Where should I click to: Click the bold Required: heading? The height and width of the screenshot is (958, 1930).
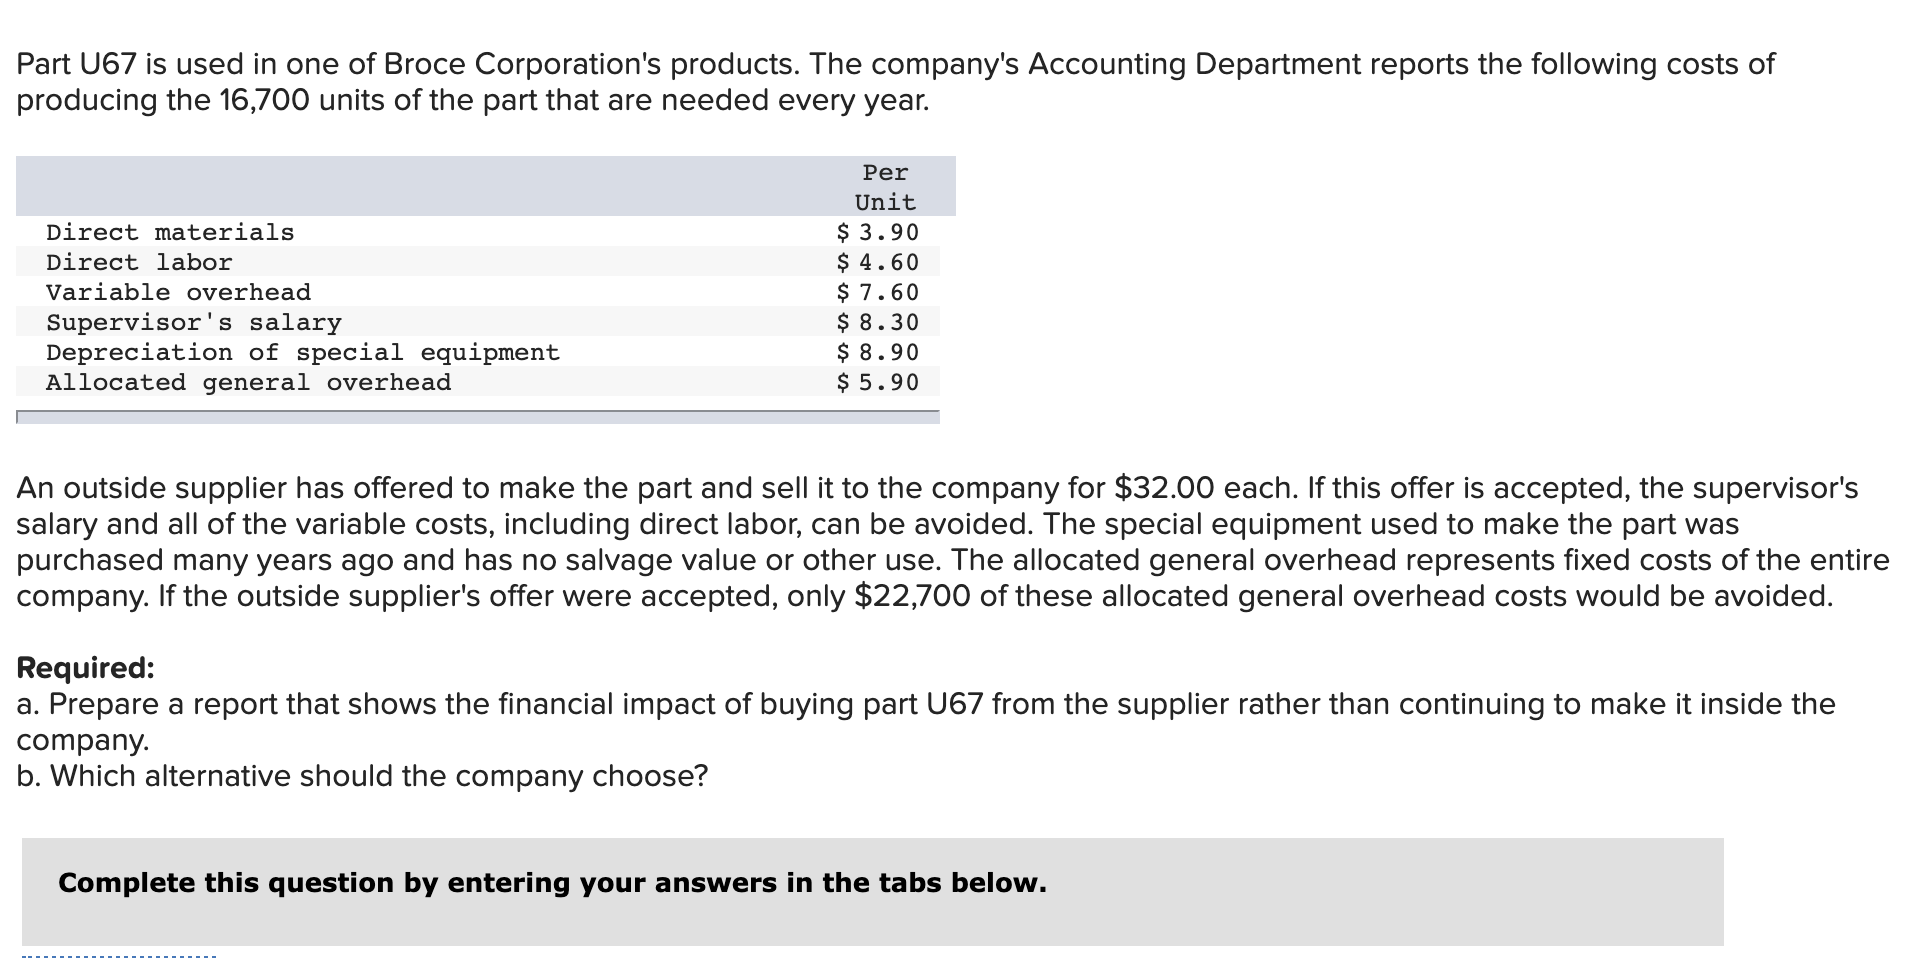coord(86,667)
